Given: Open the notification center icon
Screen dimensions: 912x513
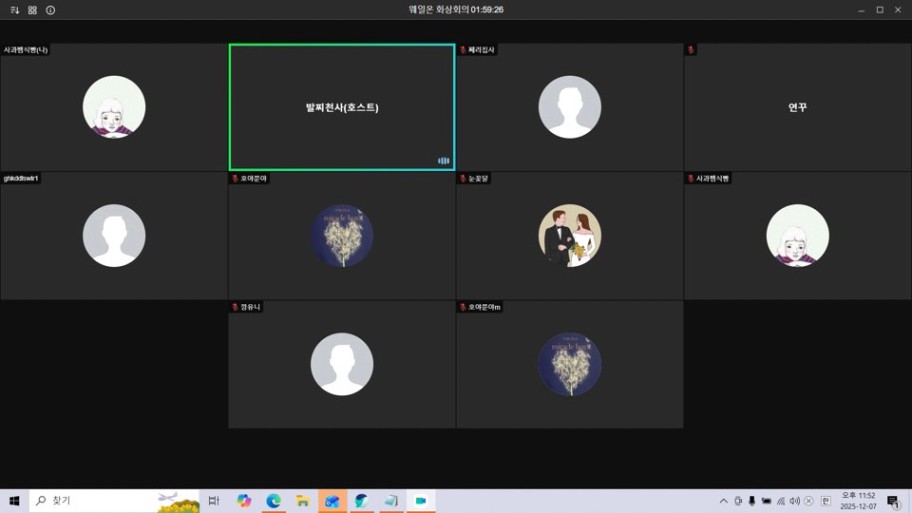Looking at the screenshot, I should [x=893, y=501].
